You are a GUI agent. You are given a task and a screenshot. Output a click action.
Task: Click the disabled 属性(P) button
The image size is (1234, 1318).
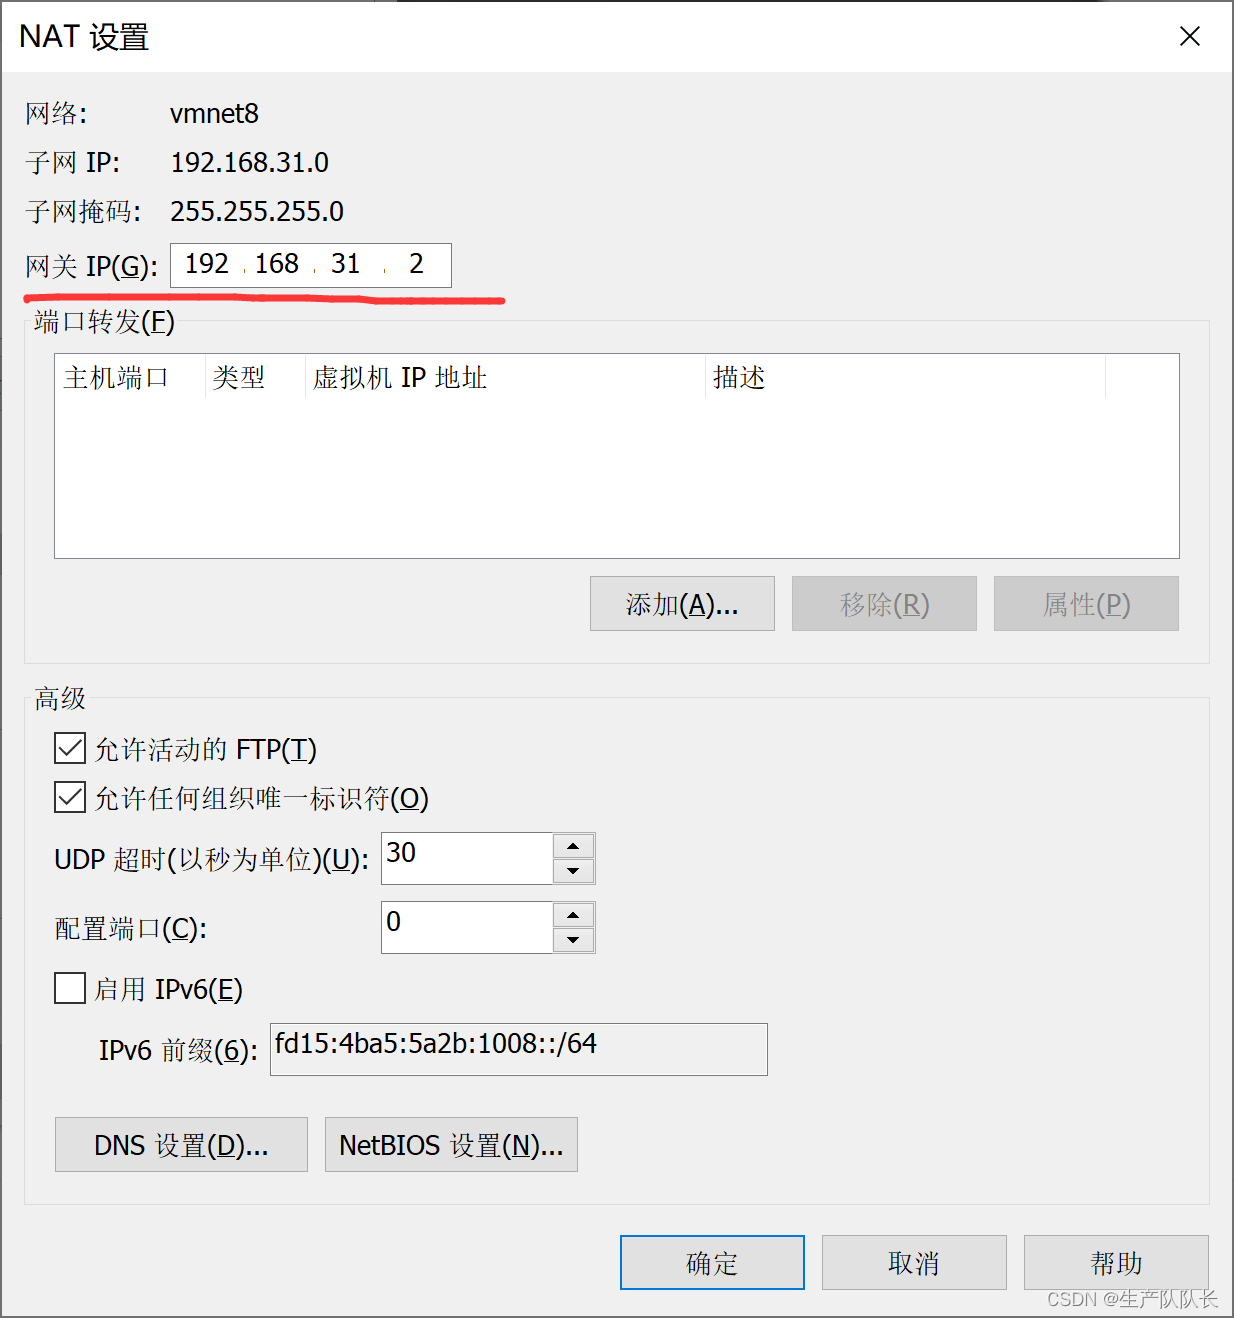pos(1086,603)
